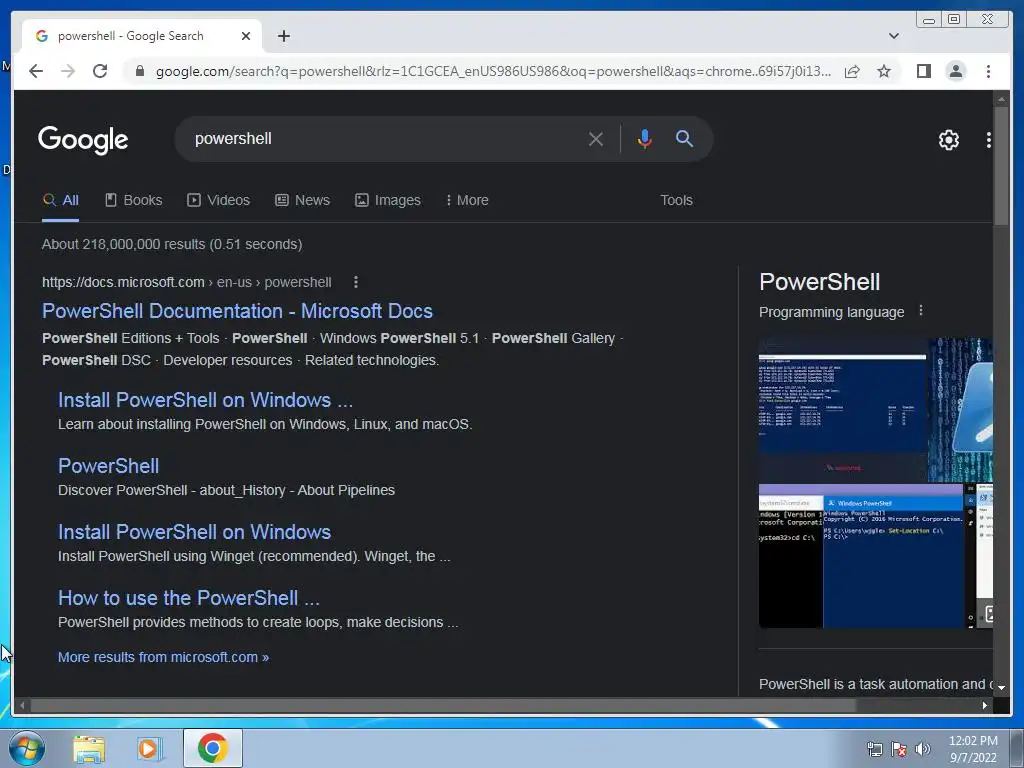Open the Chrome profile avatar

pos(955,71)
